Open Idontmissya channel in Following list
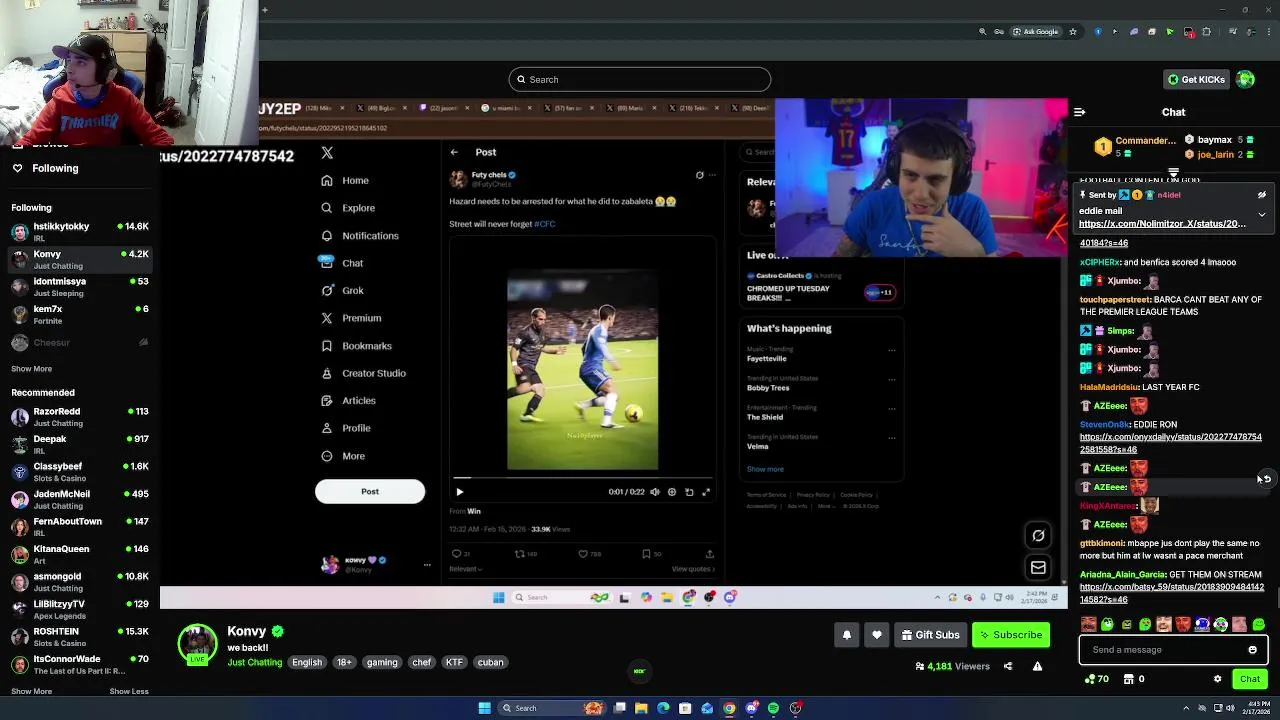The height and width of the screenshot is (720, 1280). click(x=80, y=286)
